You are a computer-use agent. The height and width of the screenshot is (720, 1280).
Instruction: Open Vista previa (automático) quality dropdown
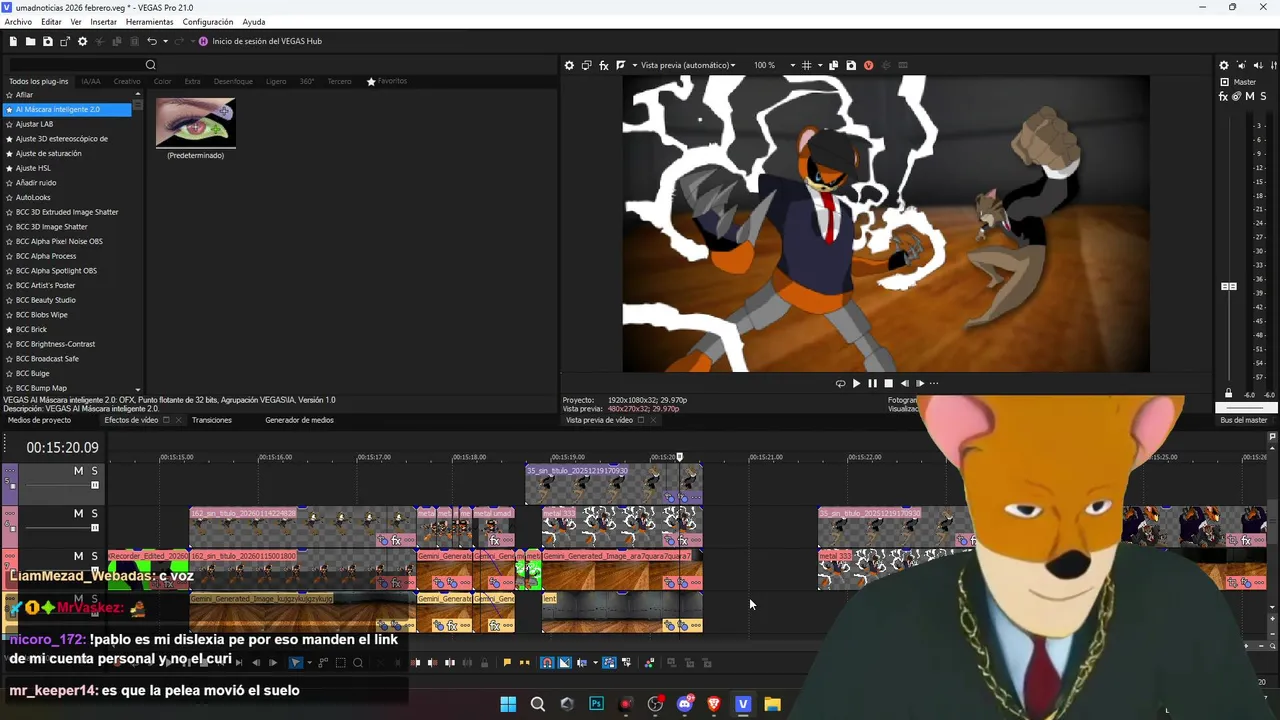(x=688, y=65)
